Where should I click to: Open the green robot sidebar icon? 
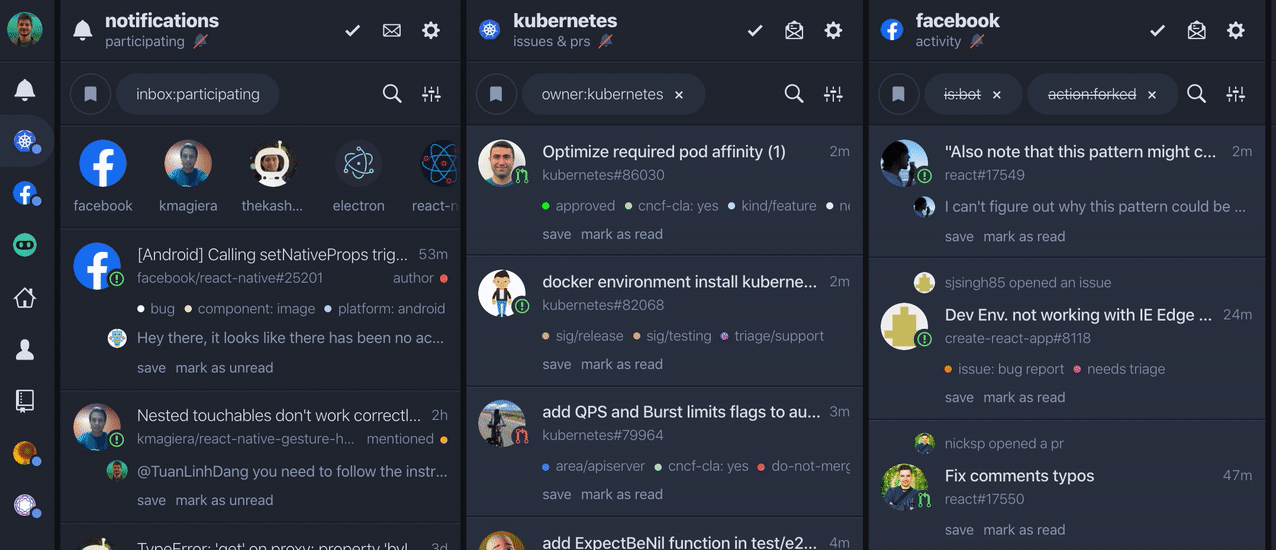pos(25,245)
